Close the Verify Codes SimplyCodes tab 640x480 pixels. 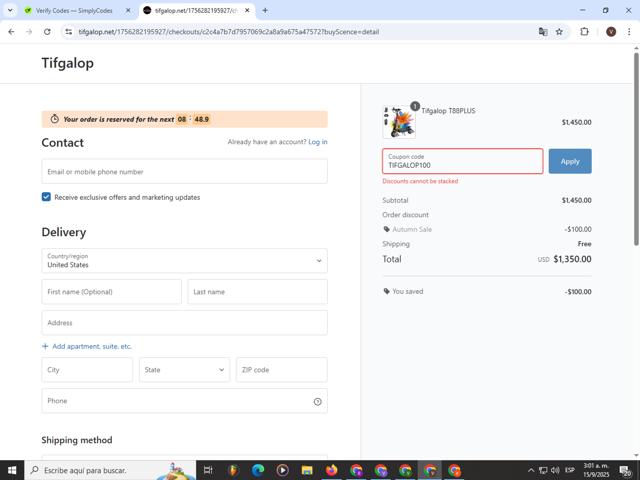pos(128,11)
